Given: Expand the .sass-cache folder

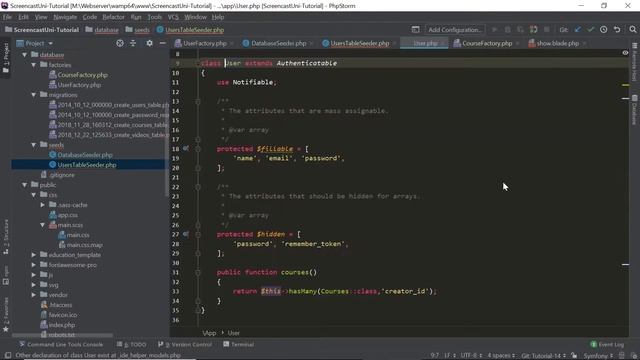Looking at the screenshot, I should [x=42, y=204].
